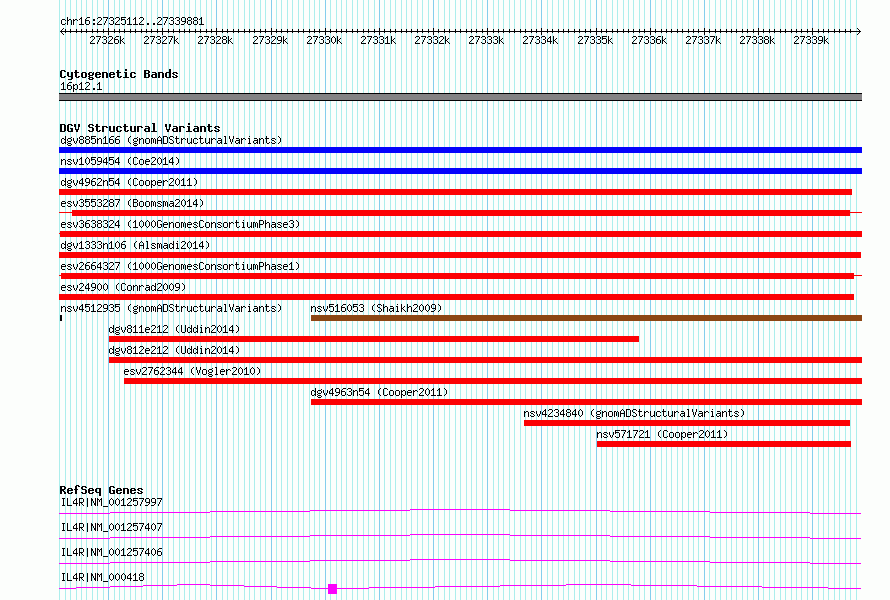Open esv2762344 (Vogler2010) variant label
Image resolution: width=890 pixels, height=600 pixels.
(192, 371)
